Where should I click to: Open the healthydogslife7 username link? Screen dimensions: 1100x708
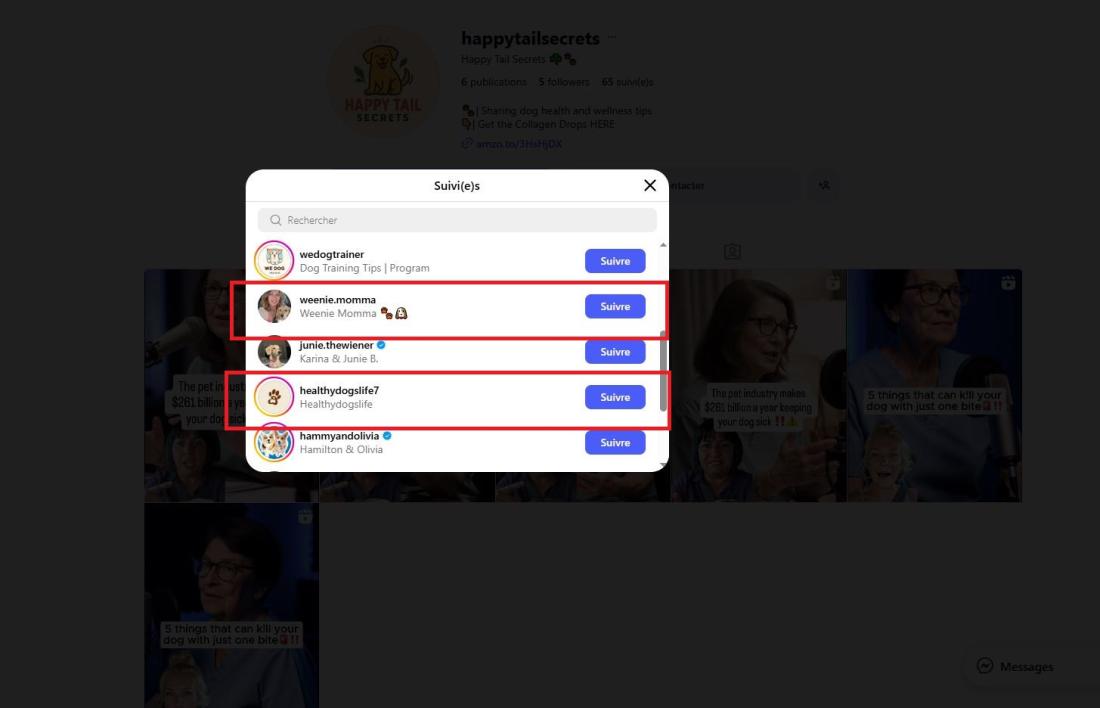click(x=339, y=390)
